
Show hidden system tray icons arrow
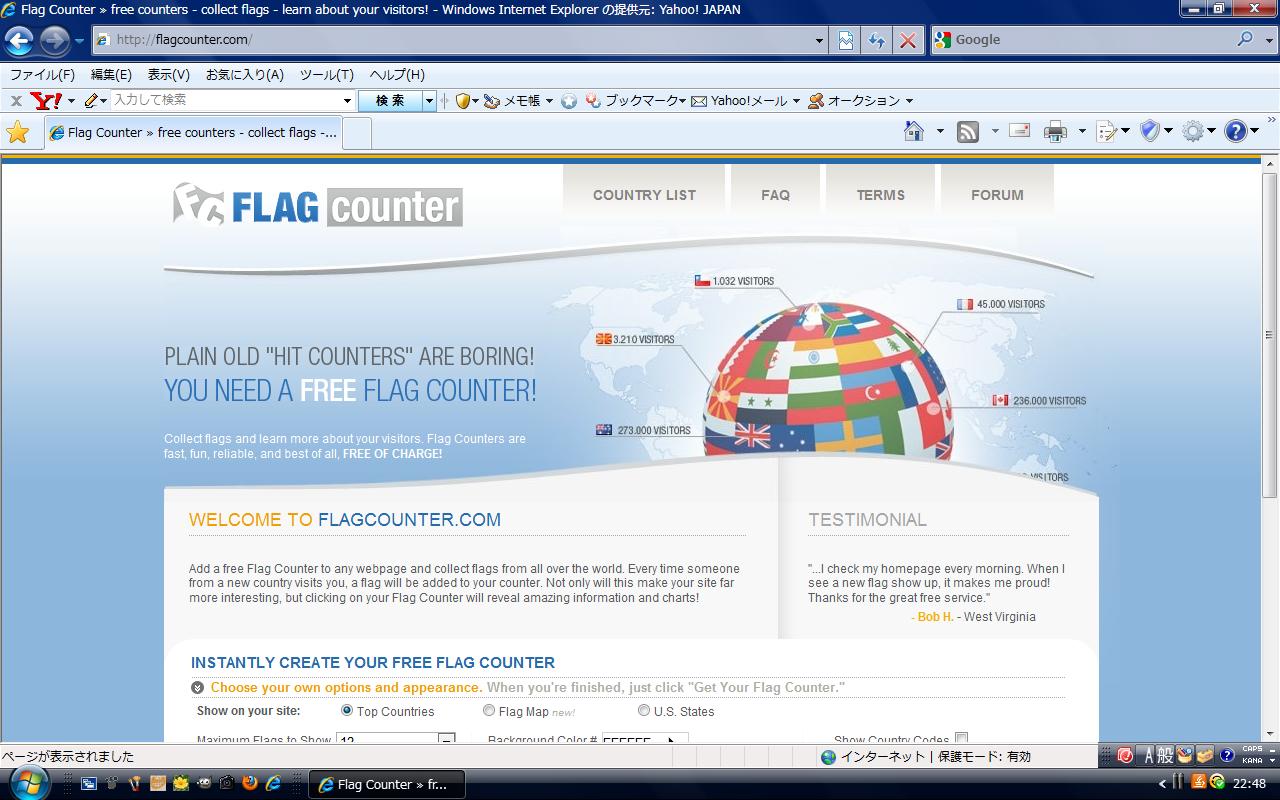point(1162,784)
